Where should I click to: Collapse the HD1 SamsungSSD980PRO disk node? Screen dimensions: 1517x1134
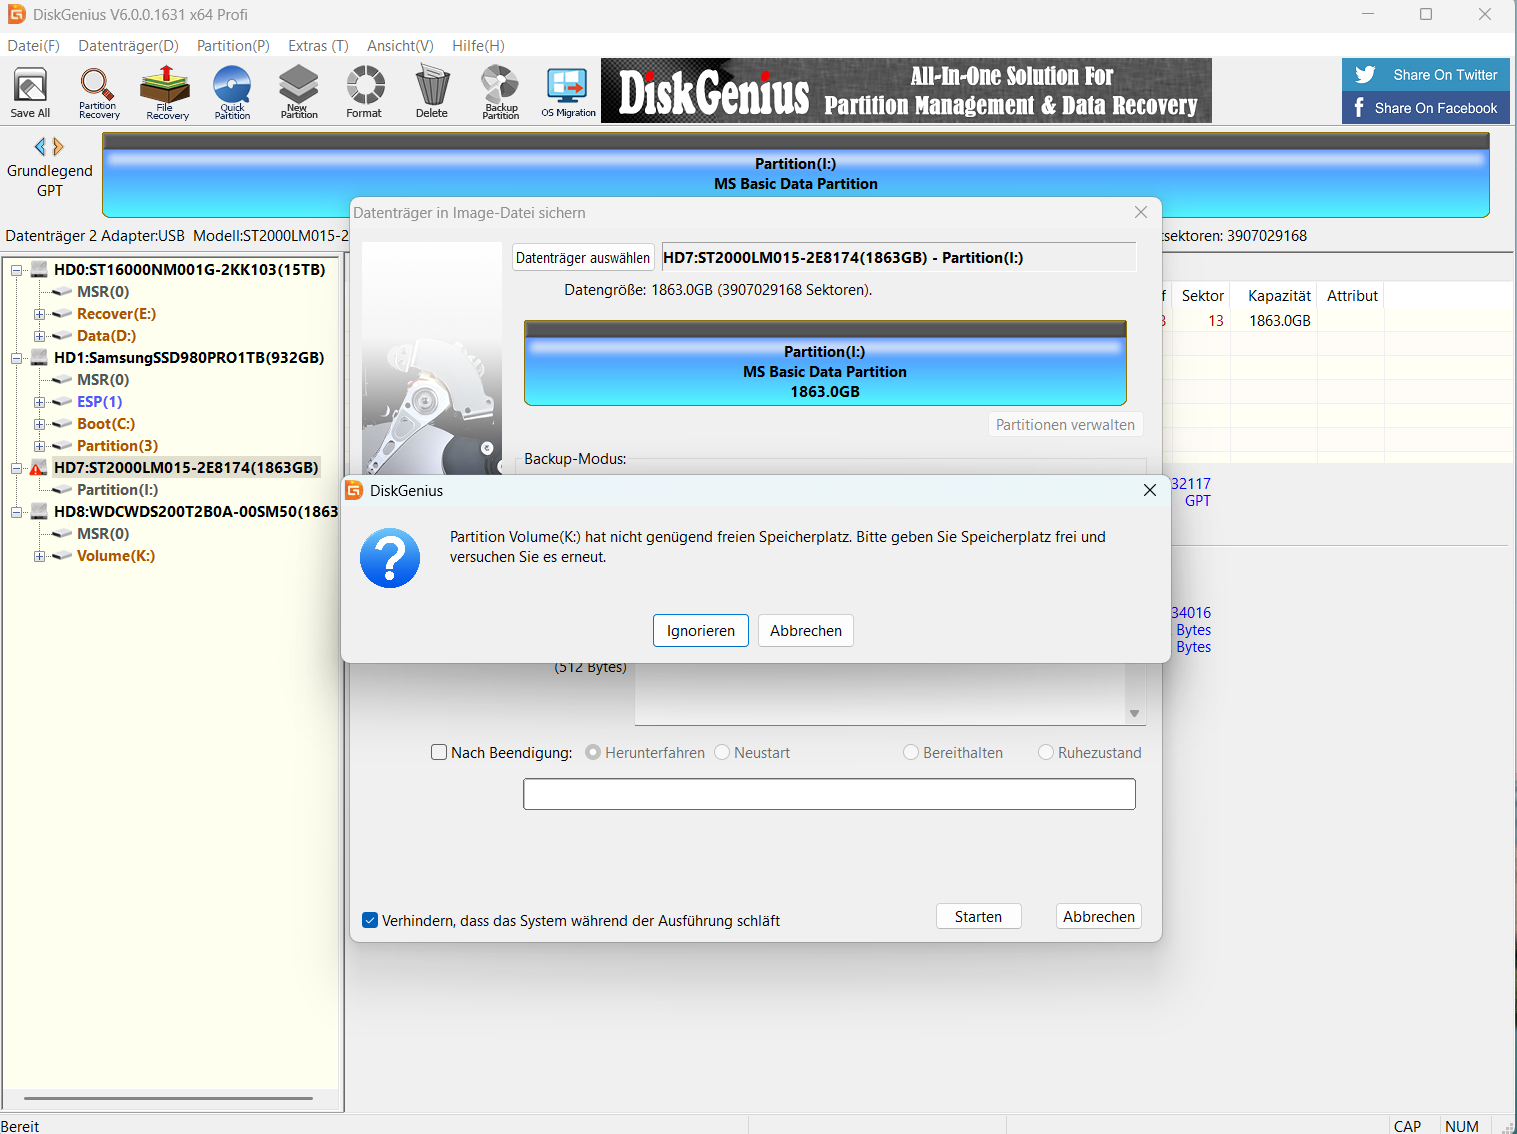(x=17, y=358)
